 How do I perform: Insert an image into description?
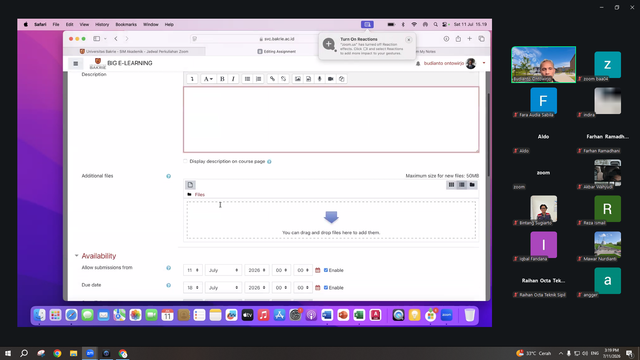click(298, 79)
